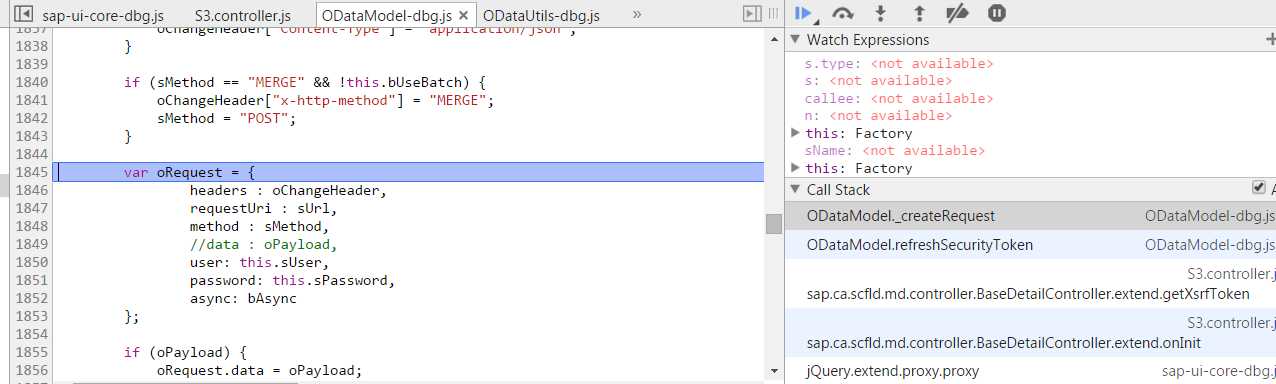Image resolution: width=1276 pixels, height=384 pixels.
Task: Select the ODataModel.refreshSecurityToken stack frame
Action: tap(1030, 245)
